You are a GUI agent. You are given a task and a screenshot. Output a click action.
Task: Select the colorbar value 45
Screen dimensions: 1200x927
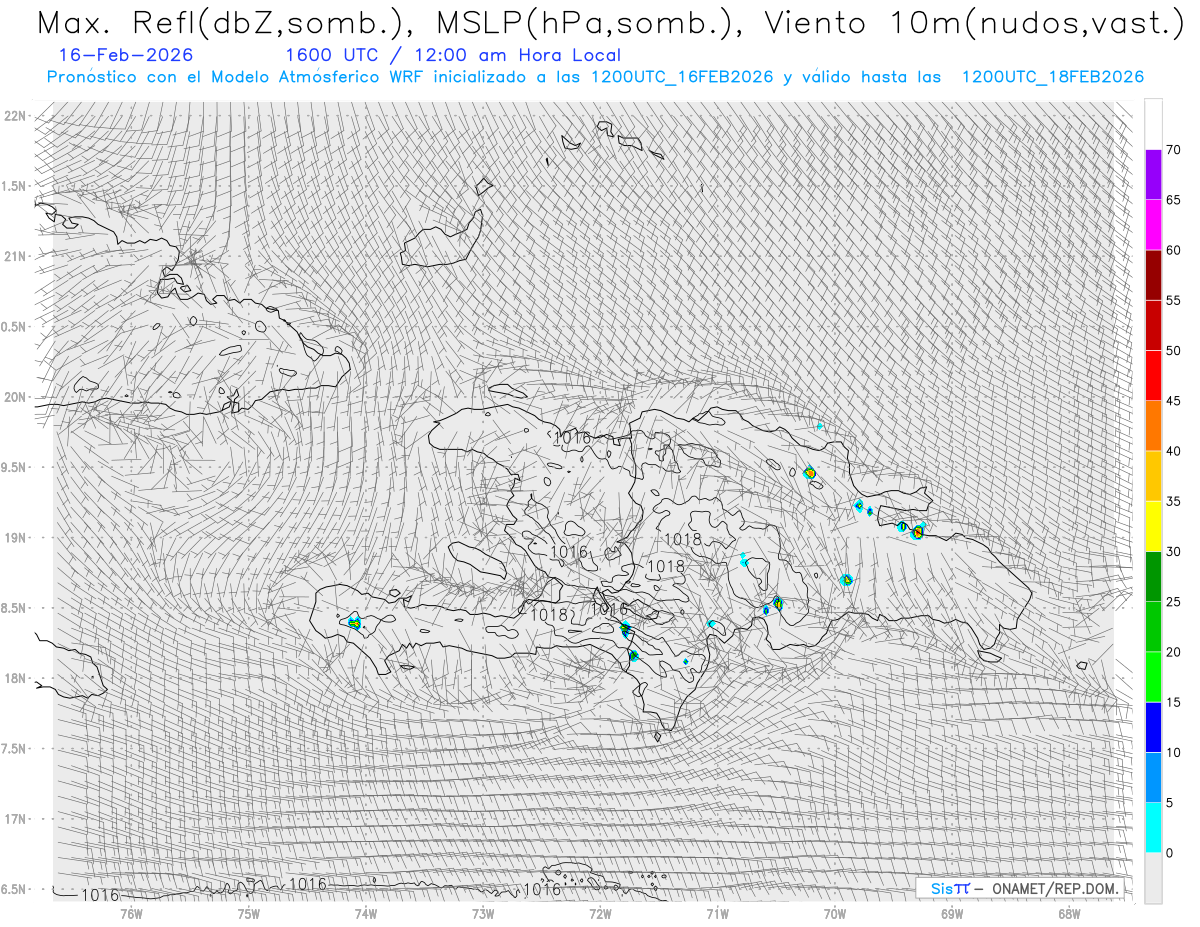coord(1173,401)
